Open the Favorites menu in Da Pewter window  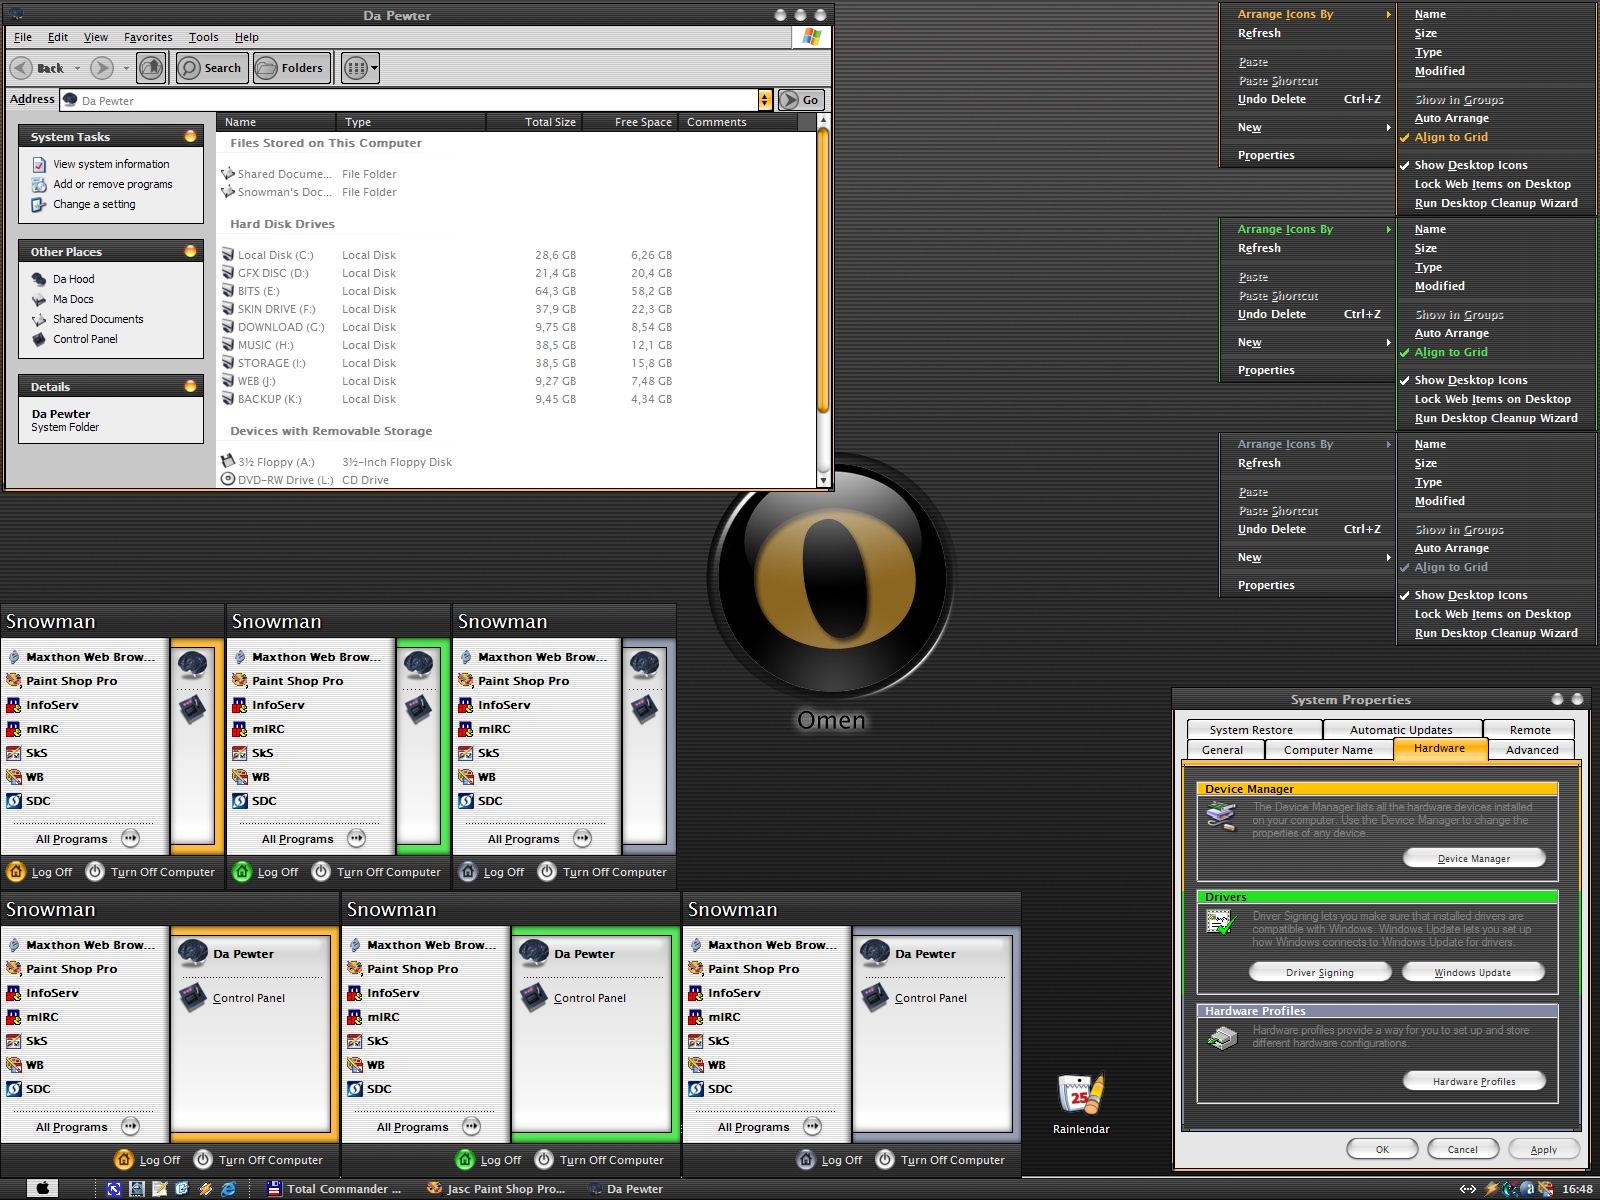pos(148,37)
